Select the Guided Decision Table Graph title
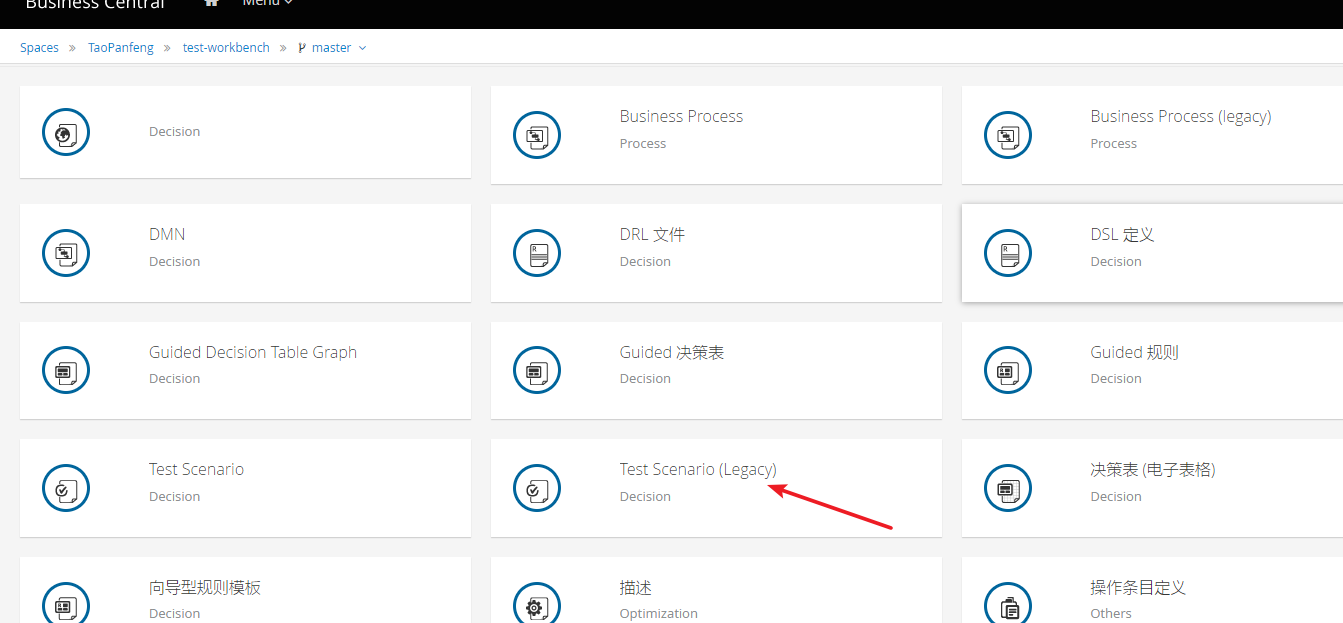 pyautogui.click(x=253, y=352)
